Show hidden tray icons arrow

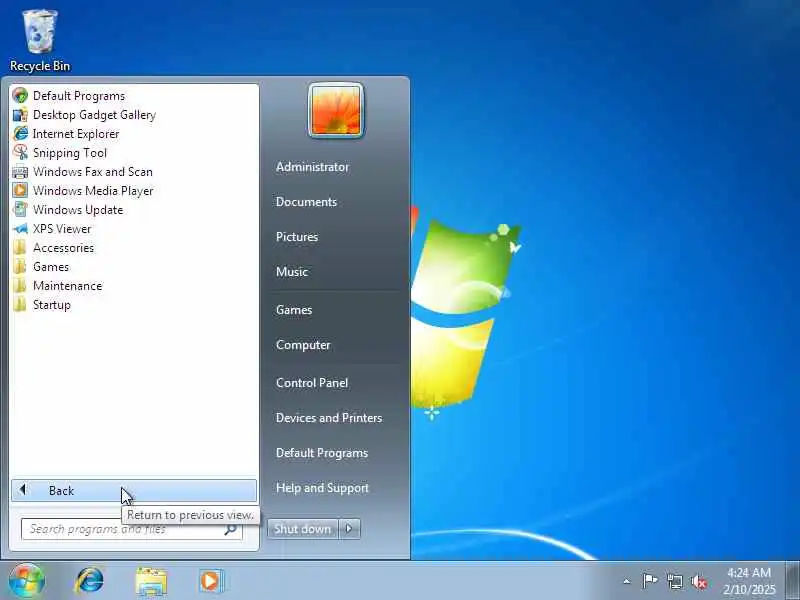click(x=627, y=581)
